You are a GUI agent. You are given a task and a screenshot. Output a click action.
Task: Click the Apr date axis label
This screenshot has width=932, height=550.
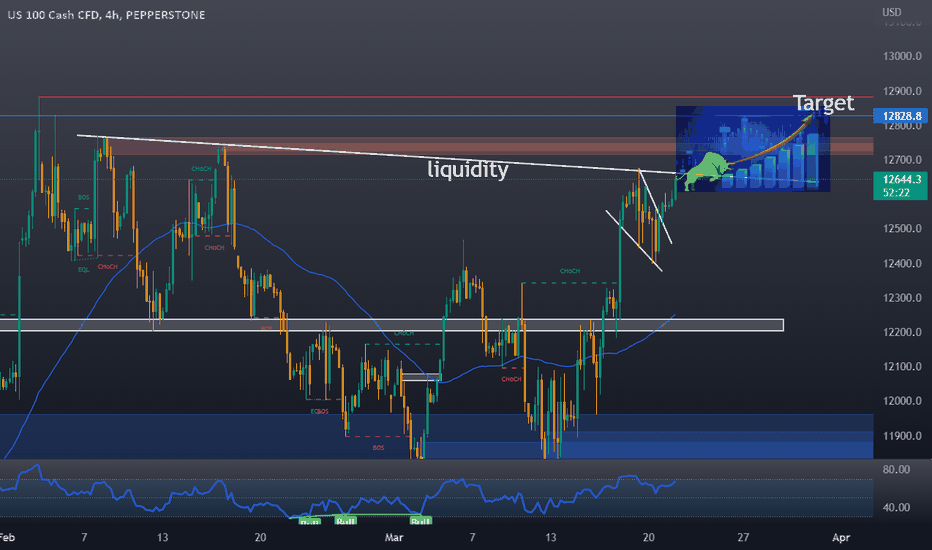(x=840, y=538)
